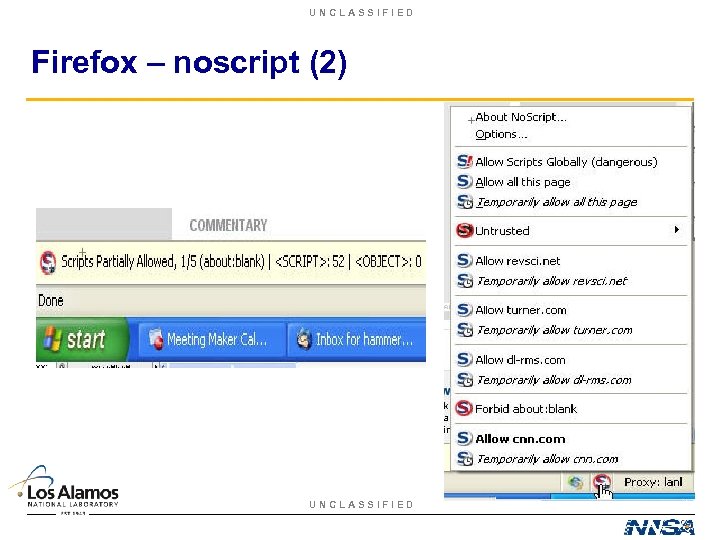Click S icon beside Allow all this page

464,181
